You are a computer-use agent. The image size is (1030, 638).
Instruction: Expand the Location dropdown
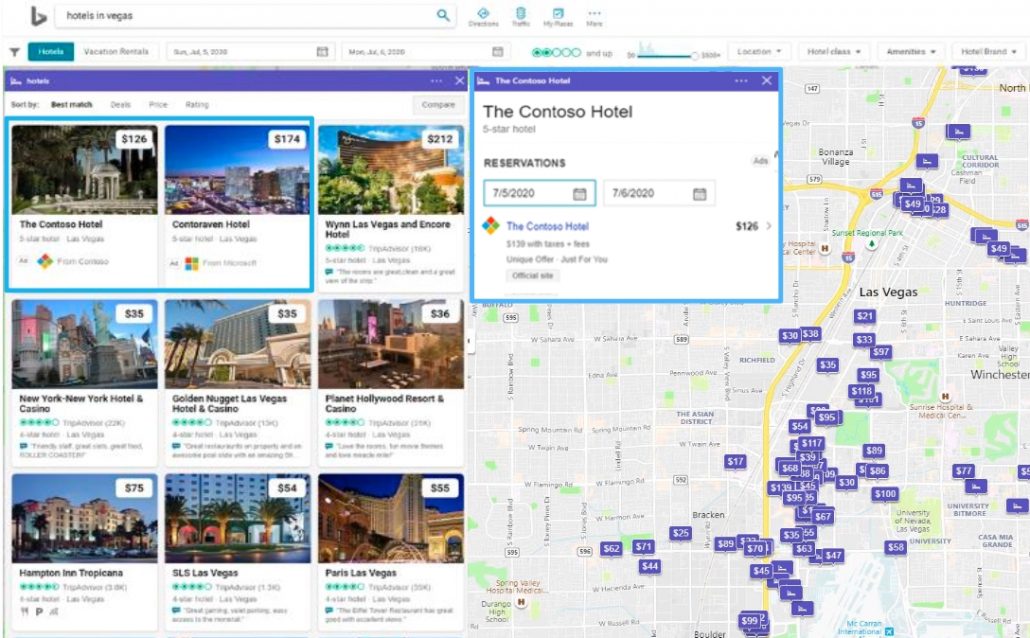click(x=760, y=51)
